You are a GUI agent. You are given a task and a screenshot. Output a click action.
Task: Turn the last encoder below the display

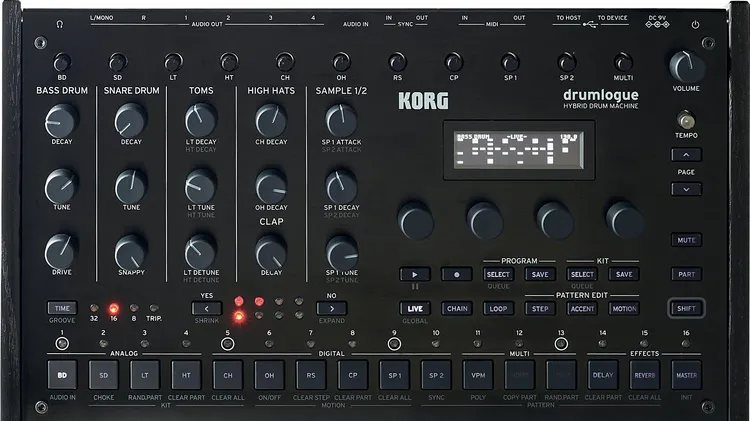click(625, 221)
